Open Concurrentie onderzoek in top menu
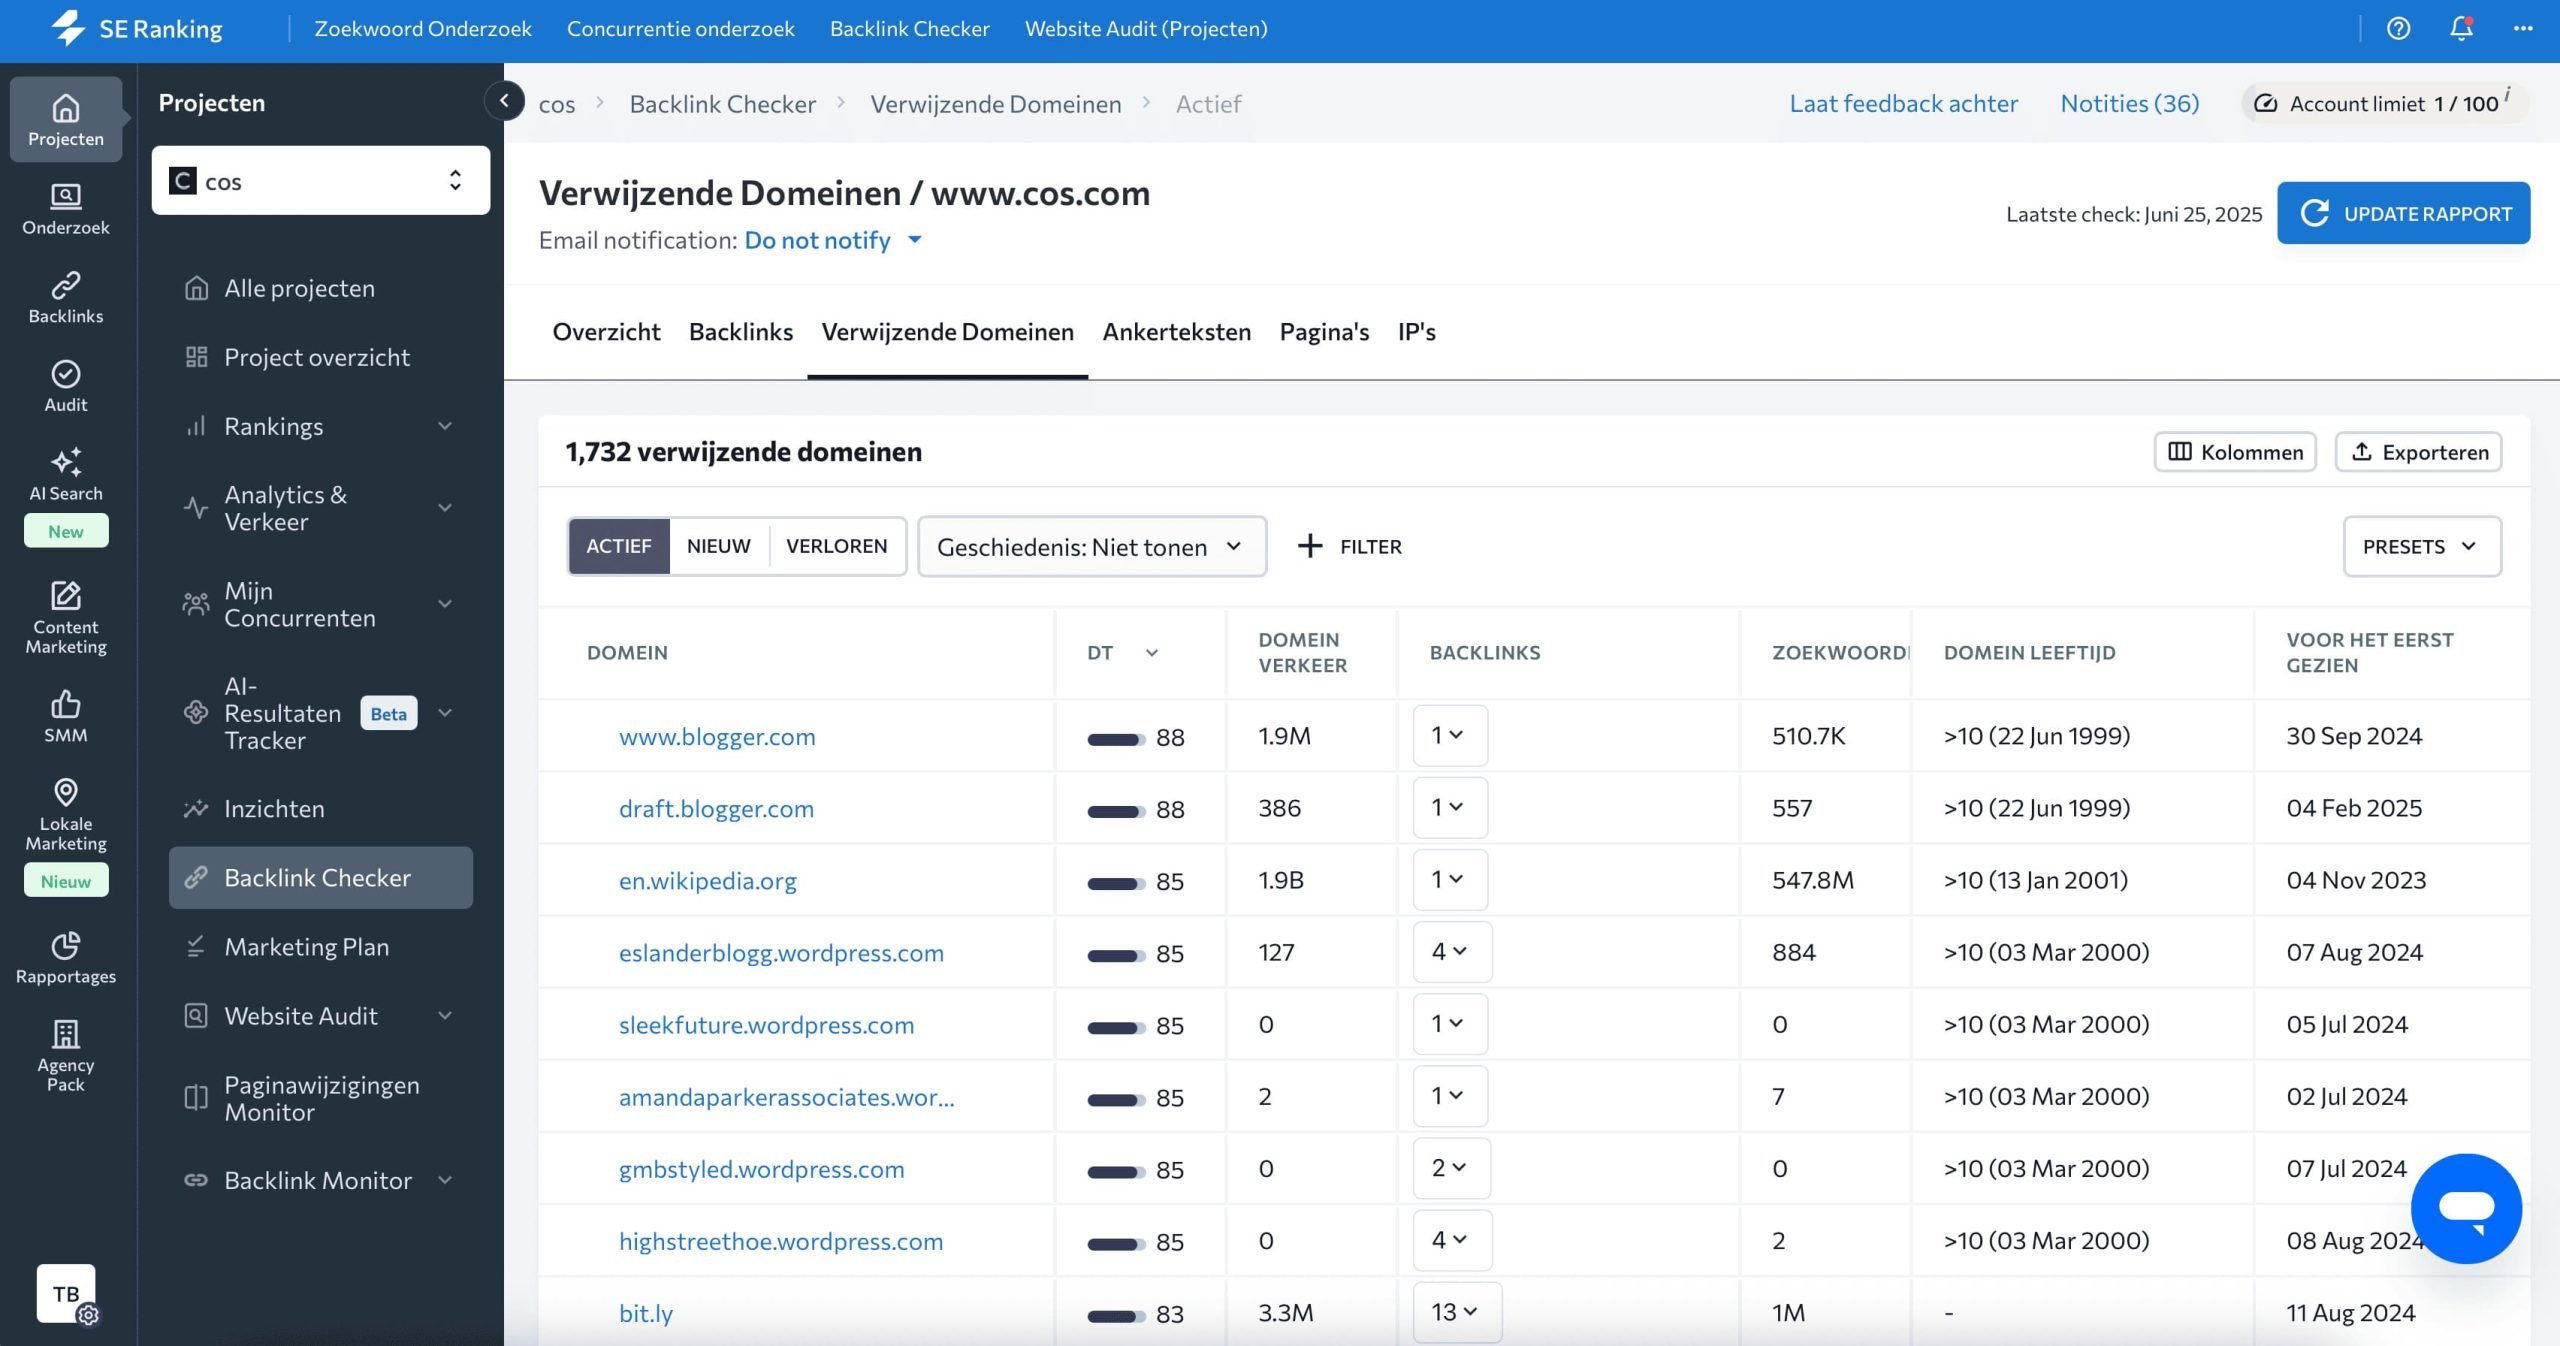The image size is (2560, 1346). point(681,28)
